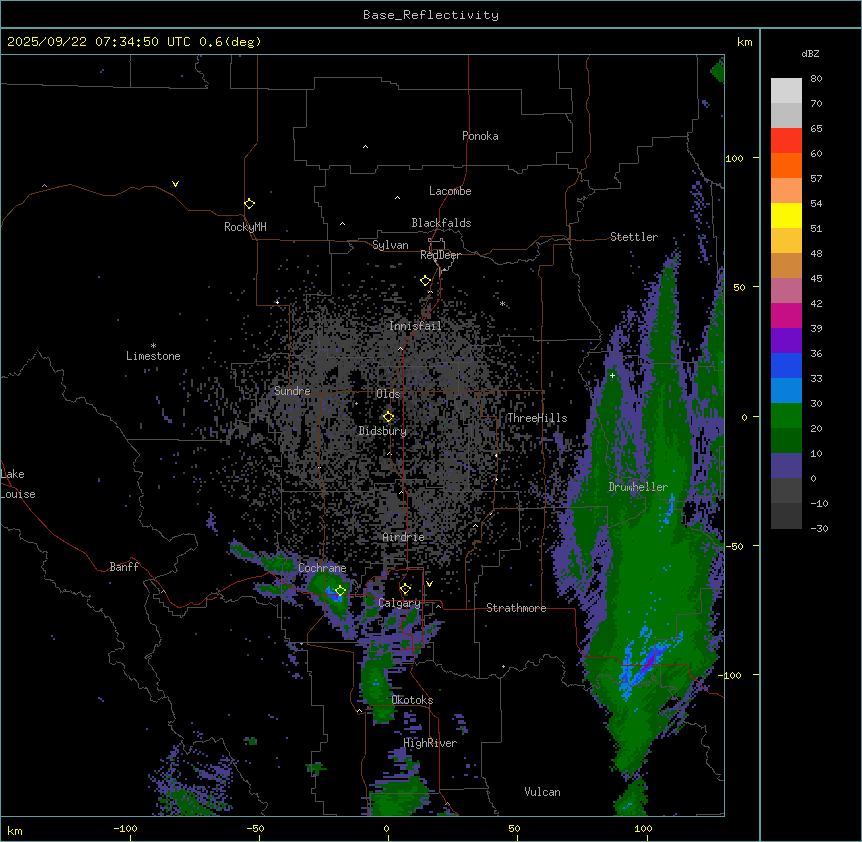
Task: Select the bright green swatch in dBZ legend
Action: 786,415
